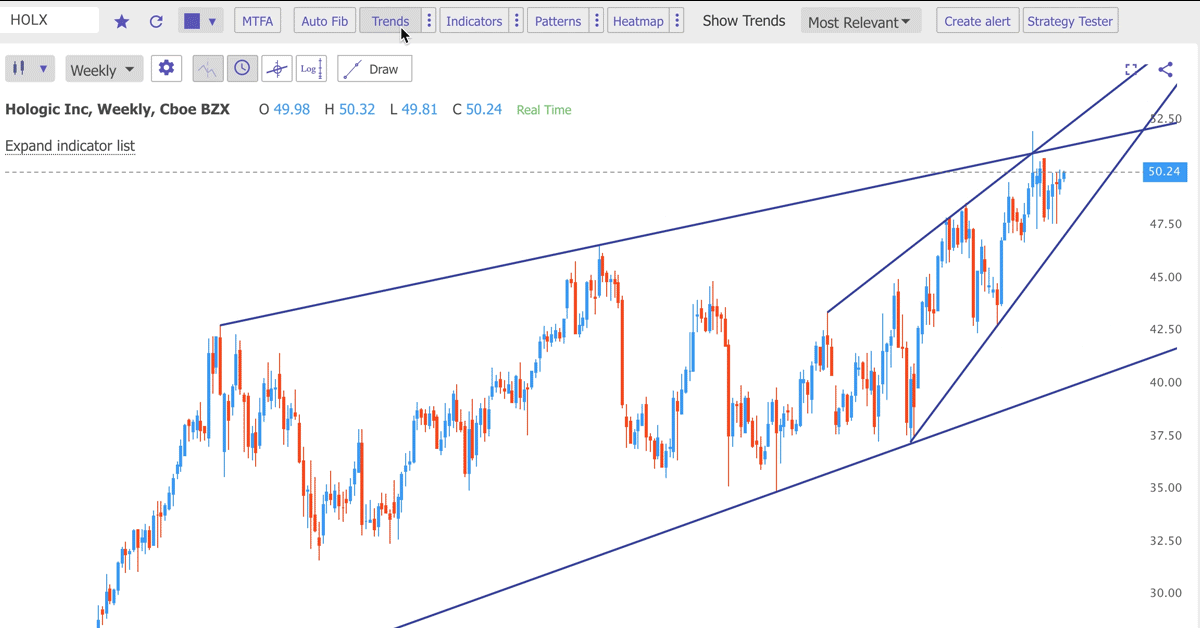Enable the crosshair cursor tool
The width and height of the screenshot is (1200, 628).
click(277, 68)
